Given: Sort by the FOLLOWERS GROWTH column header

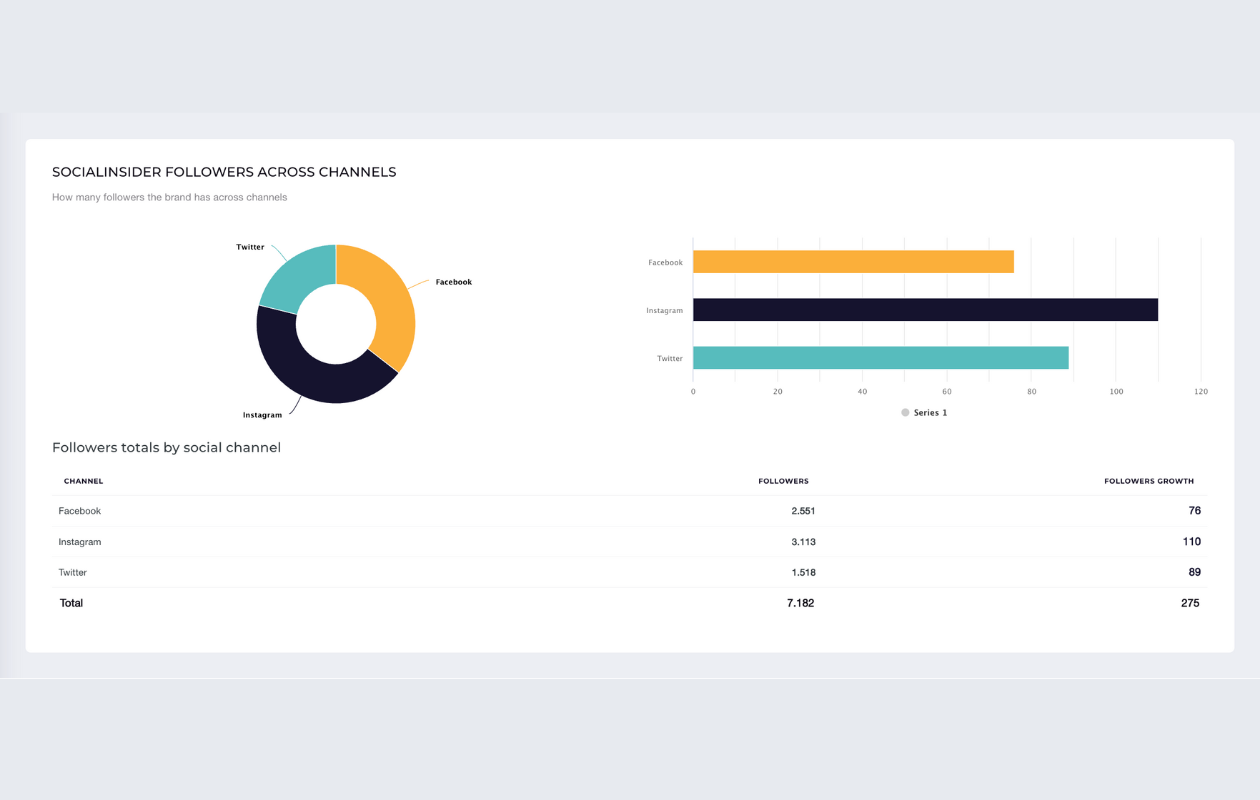Looking at the screenshot, I should [x=1149, y=481].
